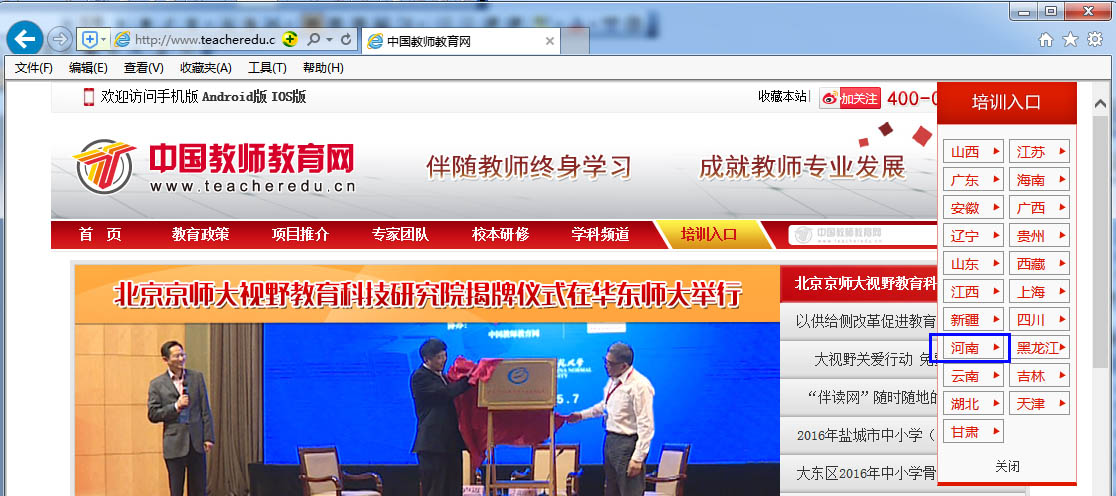Screen dimensions: 1116x496
Task: Open 学科频道 navigation item
Action: pyautogui.click(x=601, y=234)
